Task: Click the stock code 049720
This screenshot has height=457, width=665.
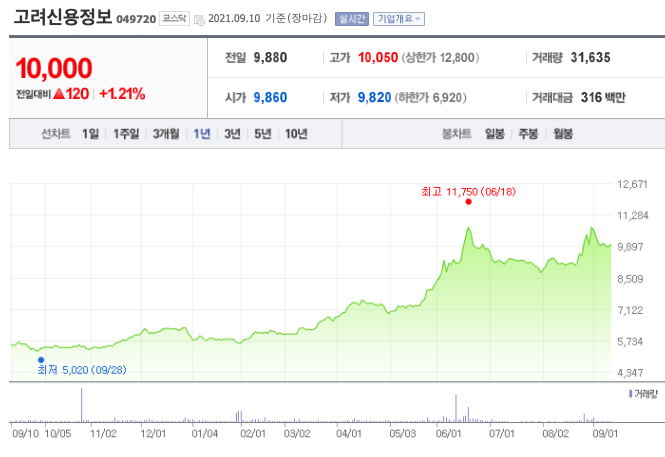Action: 136,20
